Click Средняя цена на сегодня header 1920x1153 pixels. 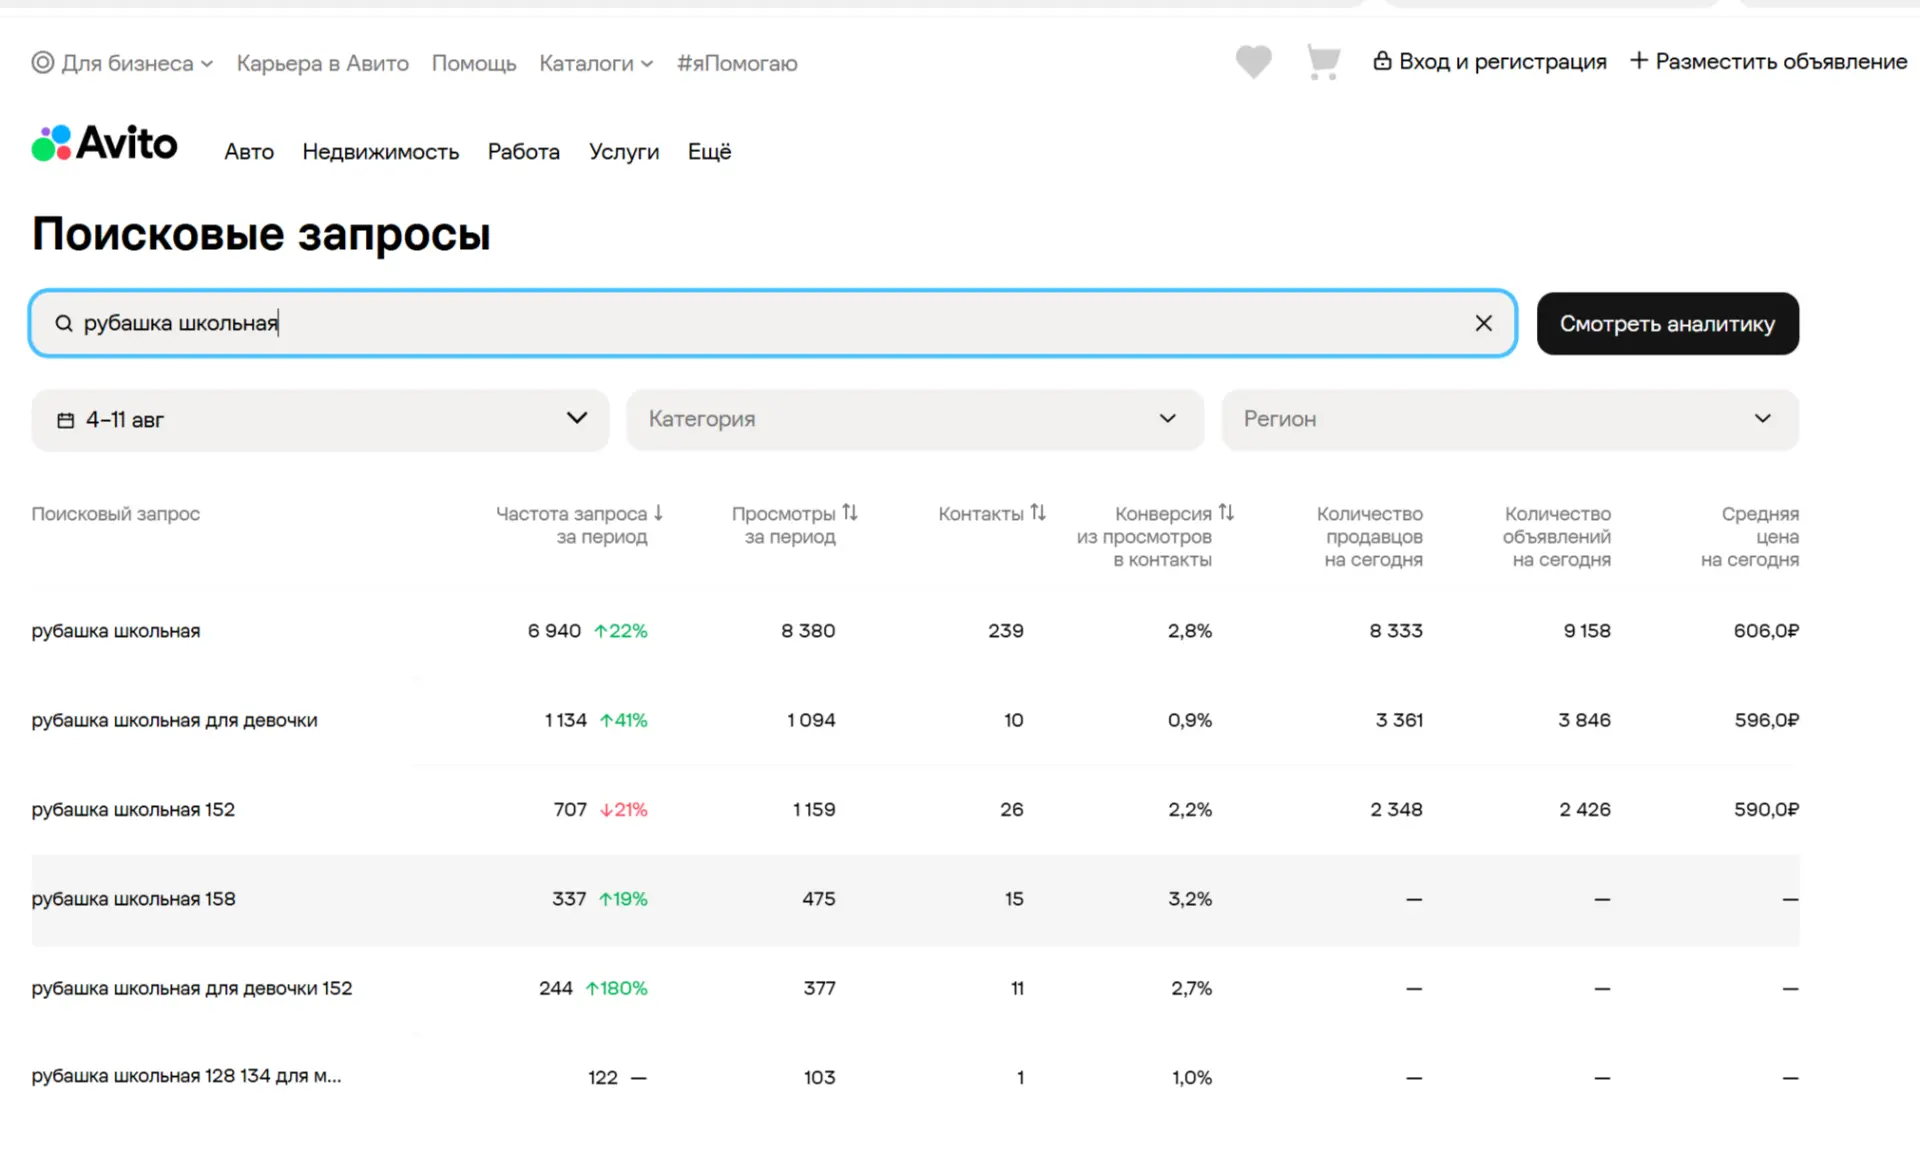[x=1750, y=537]
